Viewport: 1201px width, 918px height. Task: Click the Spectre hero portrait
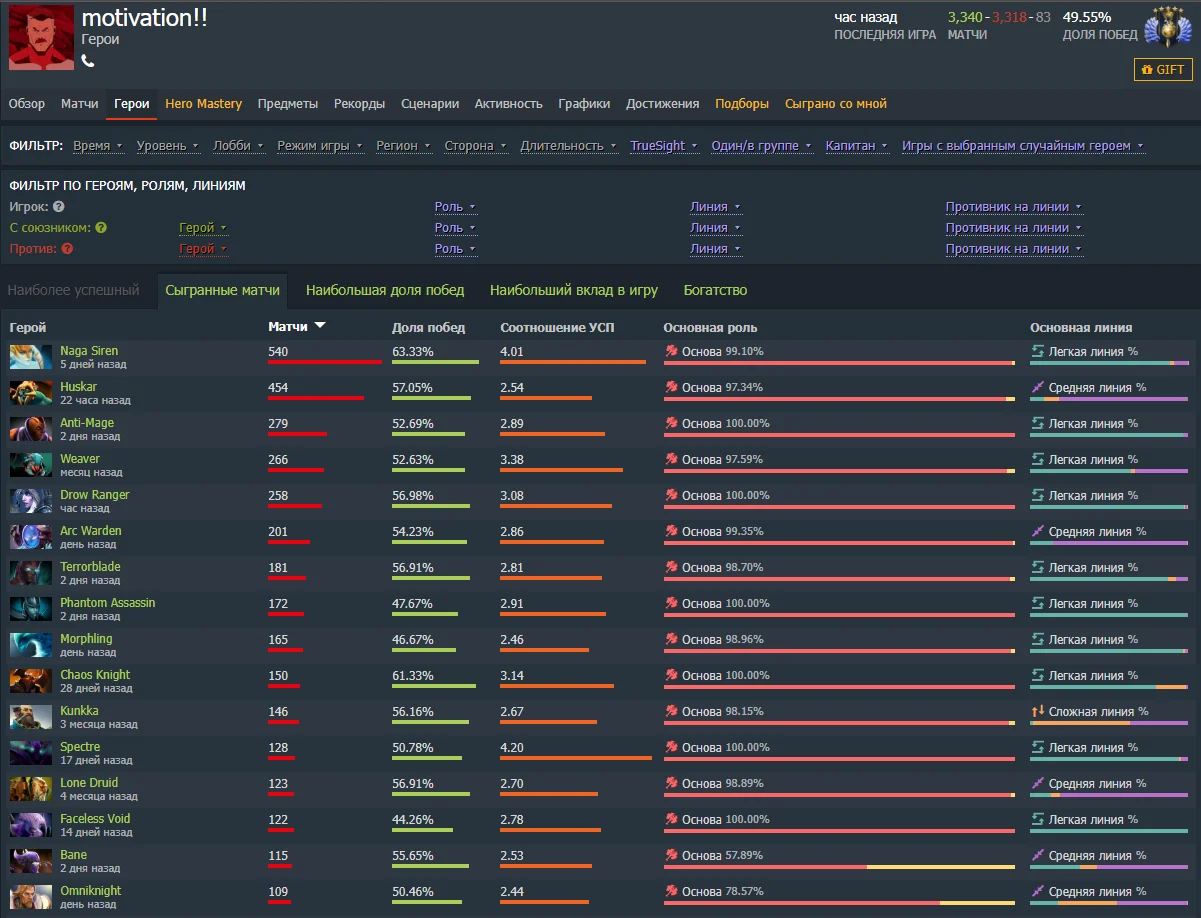(30, 753)
